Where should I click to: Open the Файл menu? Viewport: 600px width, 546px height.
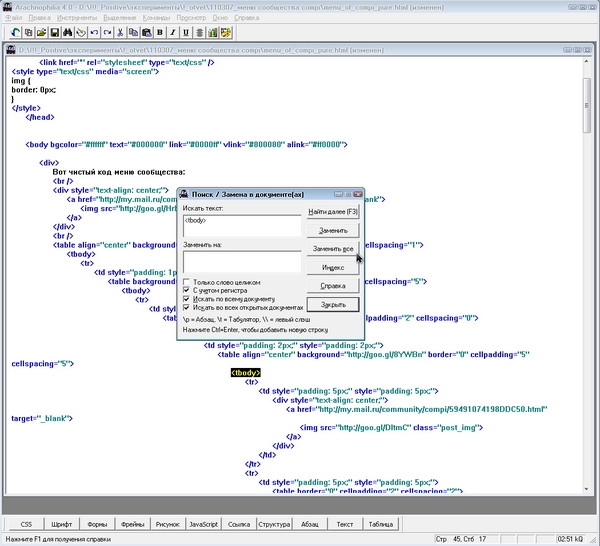tap(14, 18)
